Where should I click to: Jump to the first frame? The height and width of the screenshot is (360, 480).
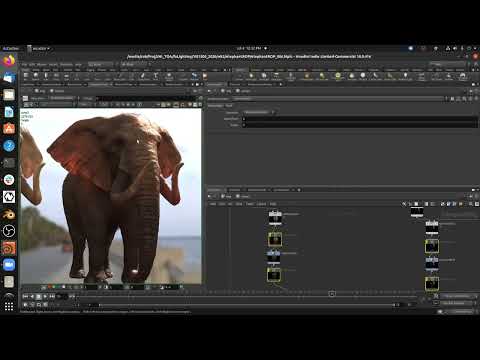coord(25,296)
